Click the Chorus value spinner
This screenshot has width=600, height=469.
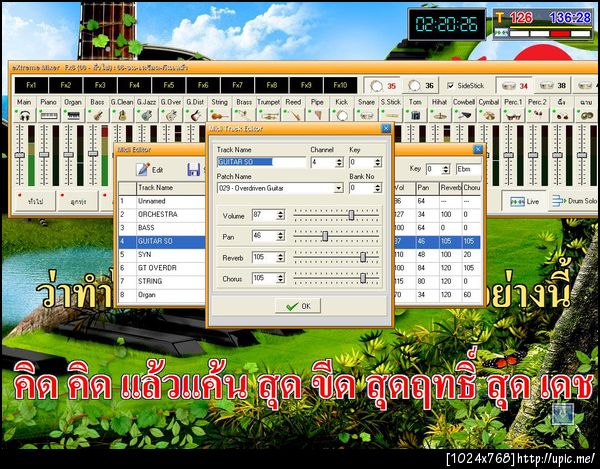pos(280,278)
